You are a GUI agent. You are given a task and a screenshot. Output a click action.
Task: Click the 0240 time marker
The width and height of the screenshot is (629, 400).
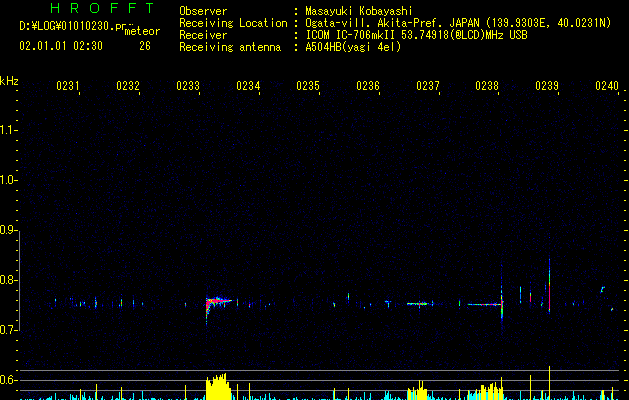[x=607, y=86]
